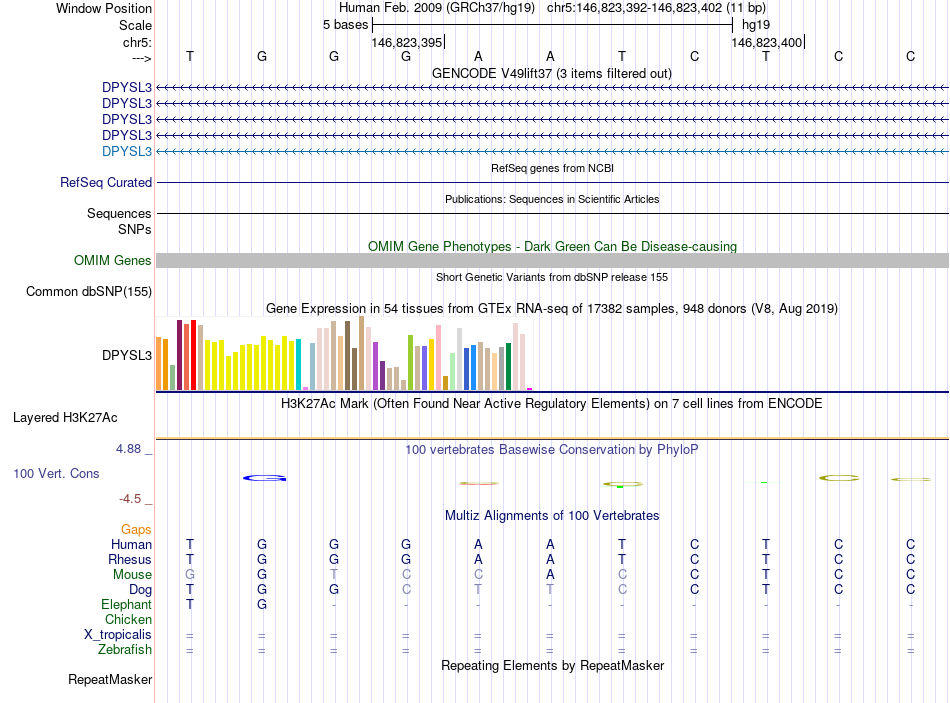Click the light-blue DPYSL3 transcript label
Viewport: 950px width, 703px height.
127,152
